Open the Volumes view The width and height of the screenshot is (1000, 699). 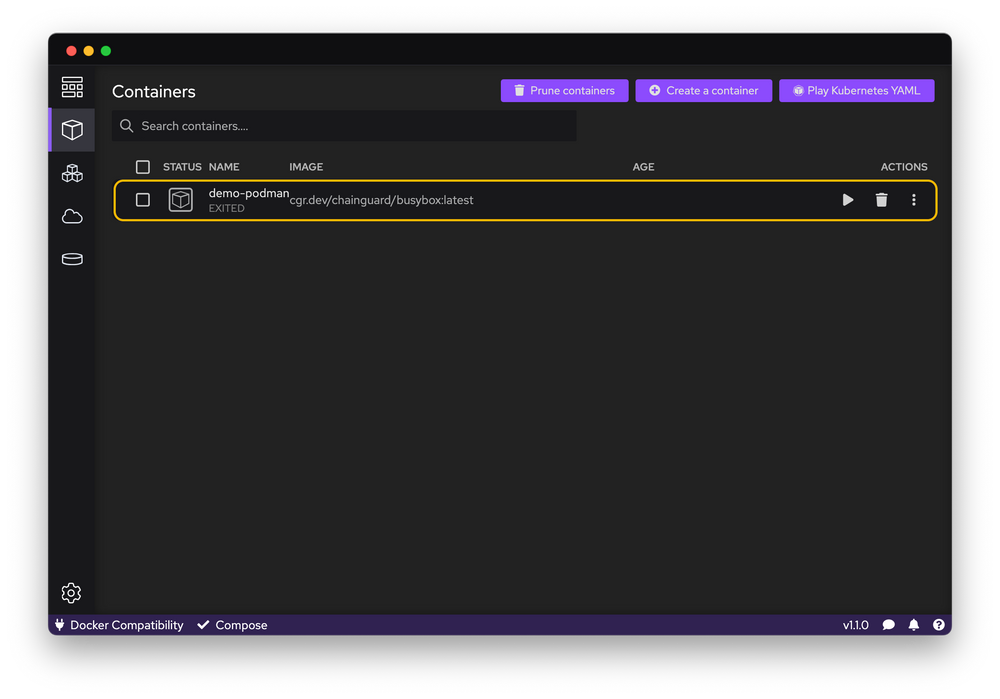[x=71, y=259]
